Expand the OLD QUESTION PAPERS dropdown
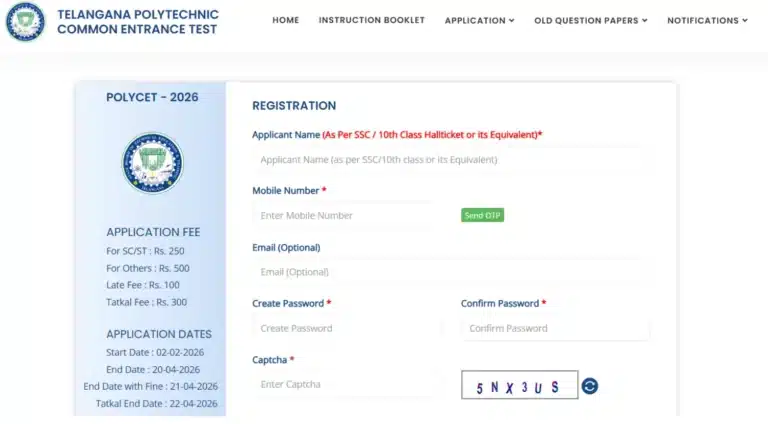The height and width of the screenshot is (424, 768). pyautogui.click(x=591, y=21)
